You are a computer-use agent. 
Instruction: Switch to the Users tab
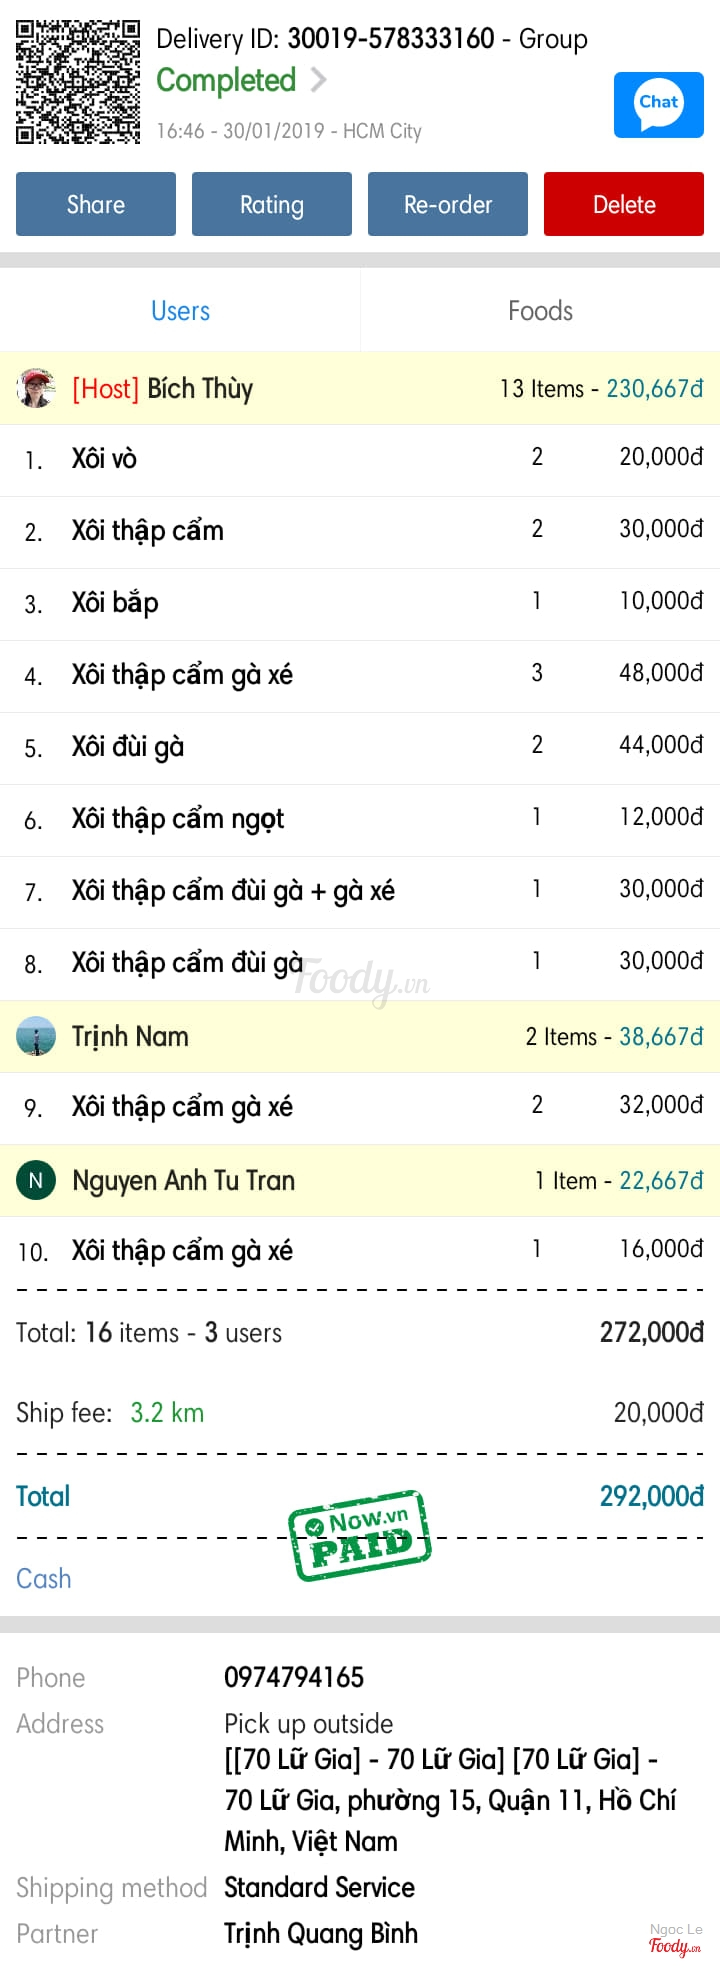(x=180, y=311)
